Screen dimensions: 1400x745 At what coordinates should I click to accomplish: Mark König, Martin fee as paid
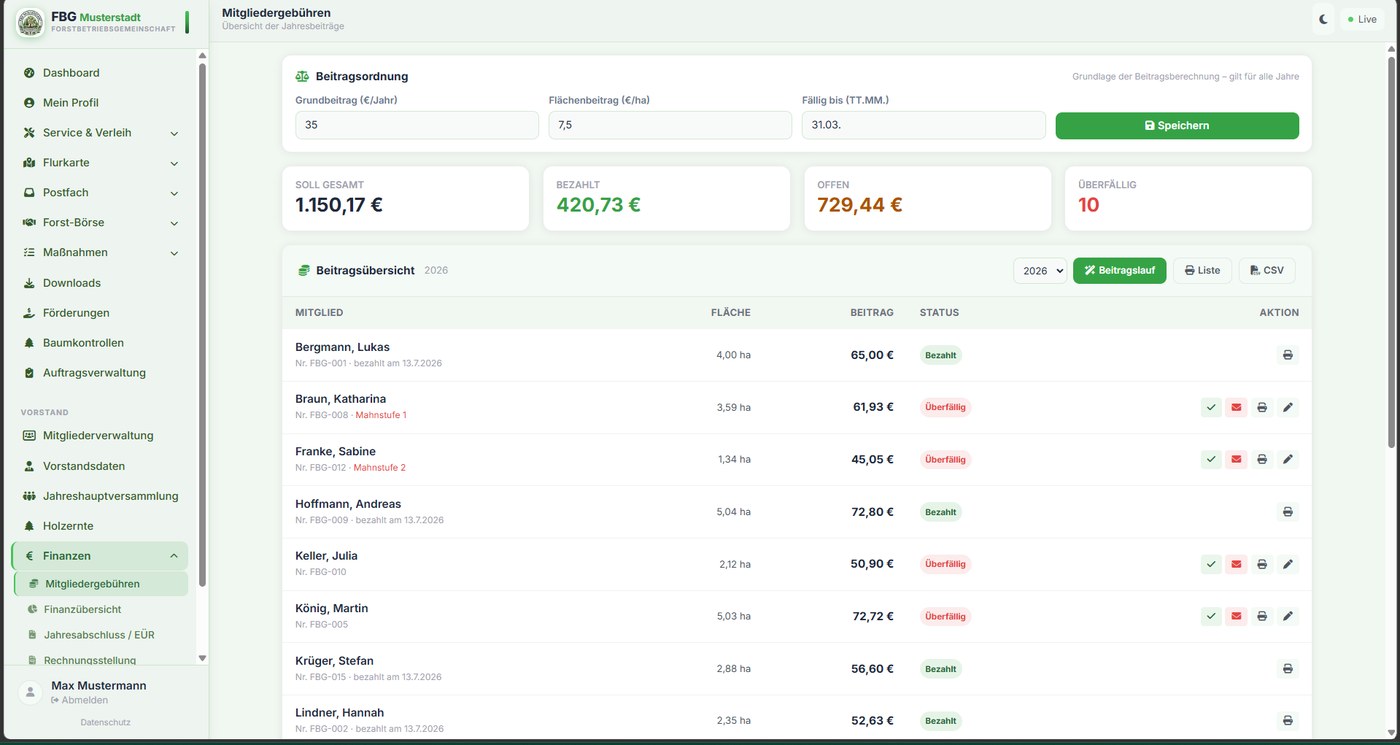coord(1211,616)
